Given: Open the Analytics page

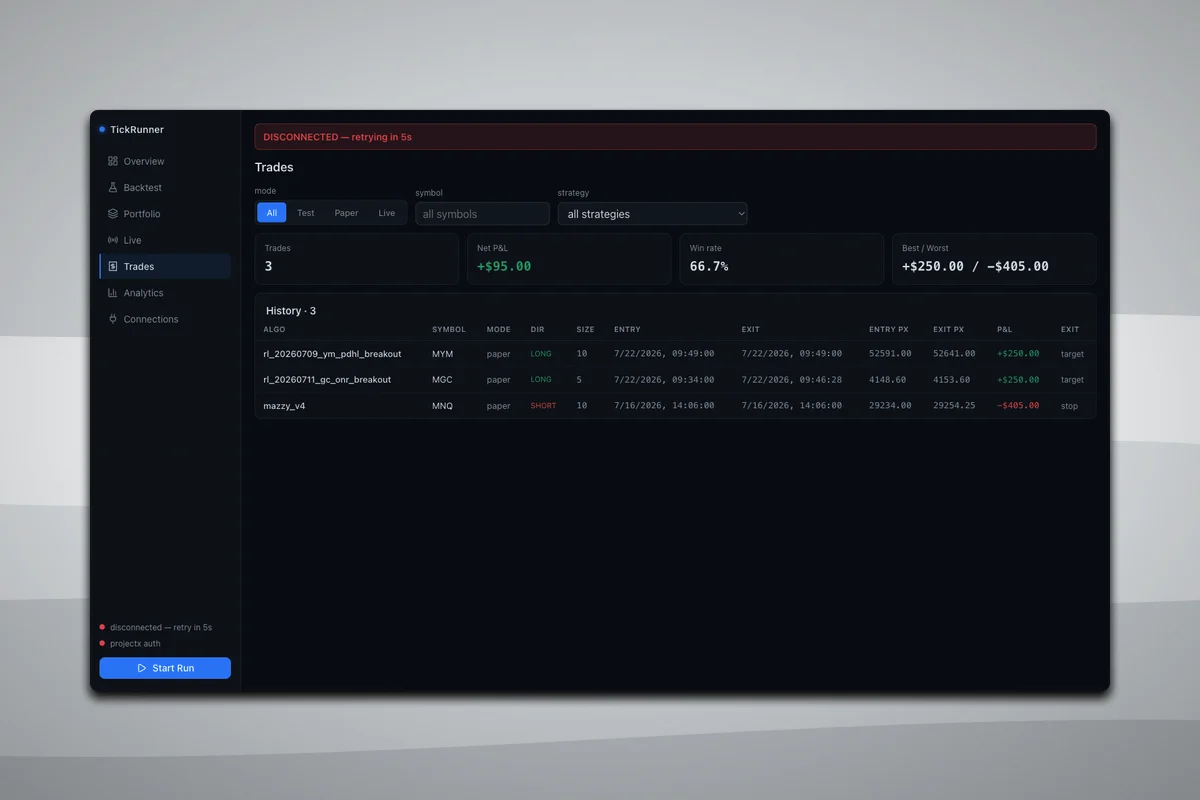Looking at the screenshot, I should click(x=165, y=293).
